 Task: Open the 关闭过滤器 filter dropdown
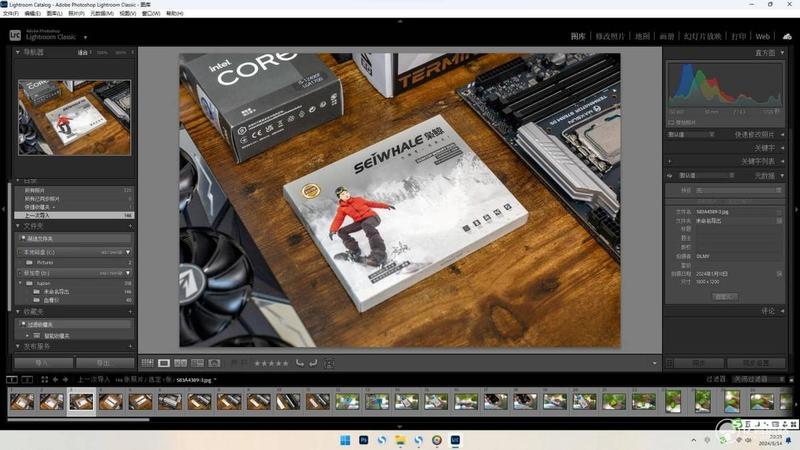coord(758,380)
